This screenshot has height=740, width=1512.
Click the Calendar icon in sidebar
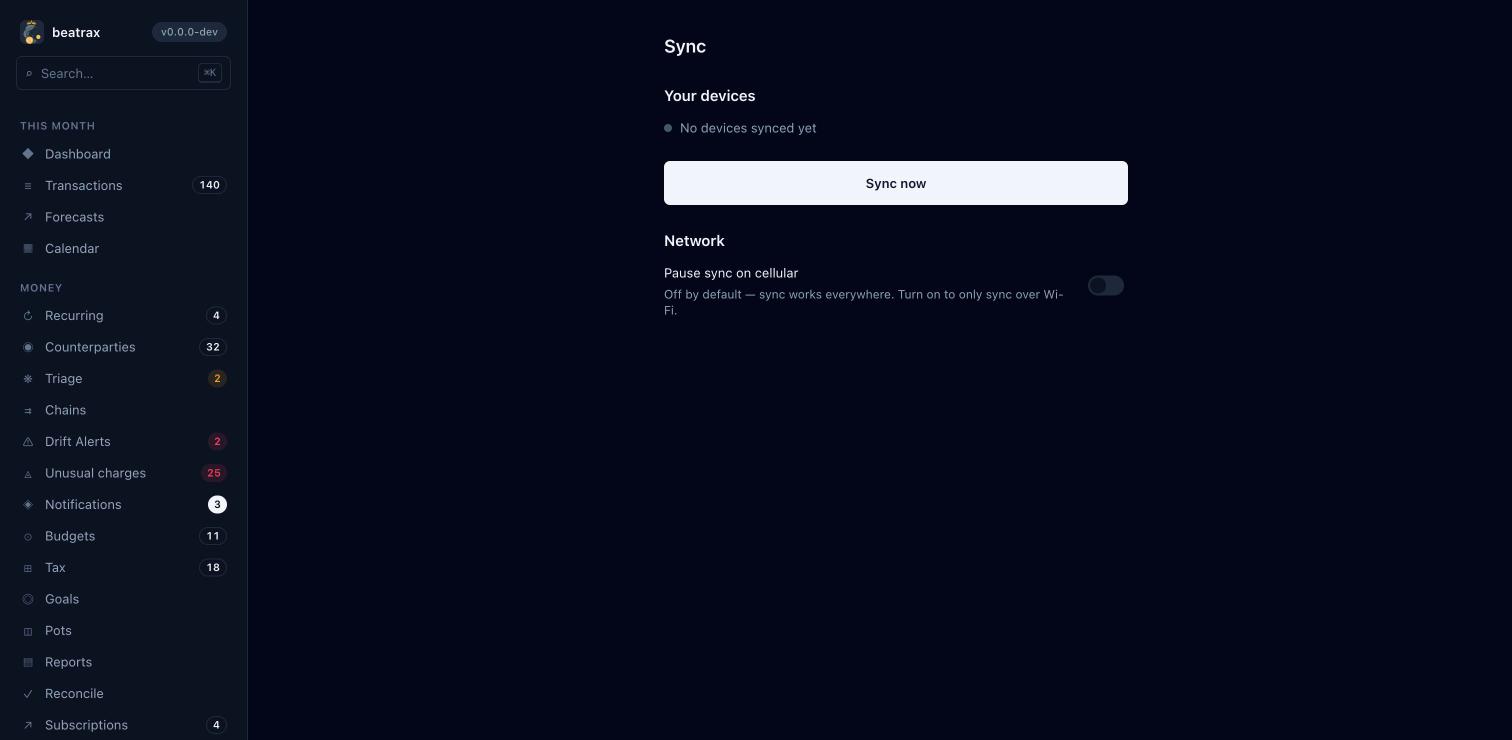coord(28,249)
